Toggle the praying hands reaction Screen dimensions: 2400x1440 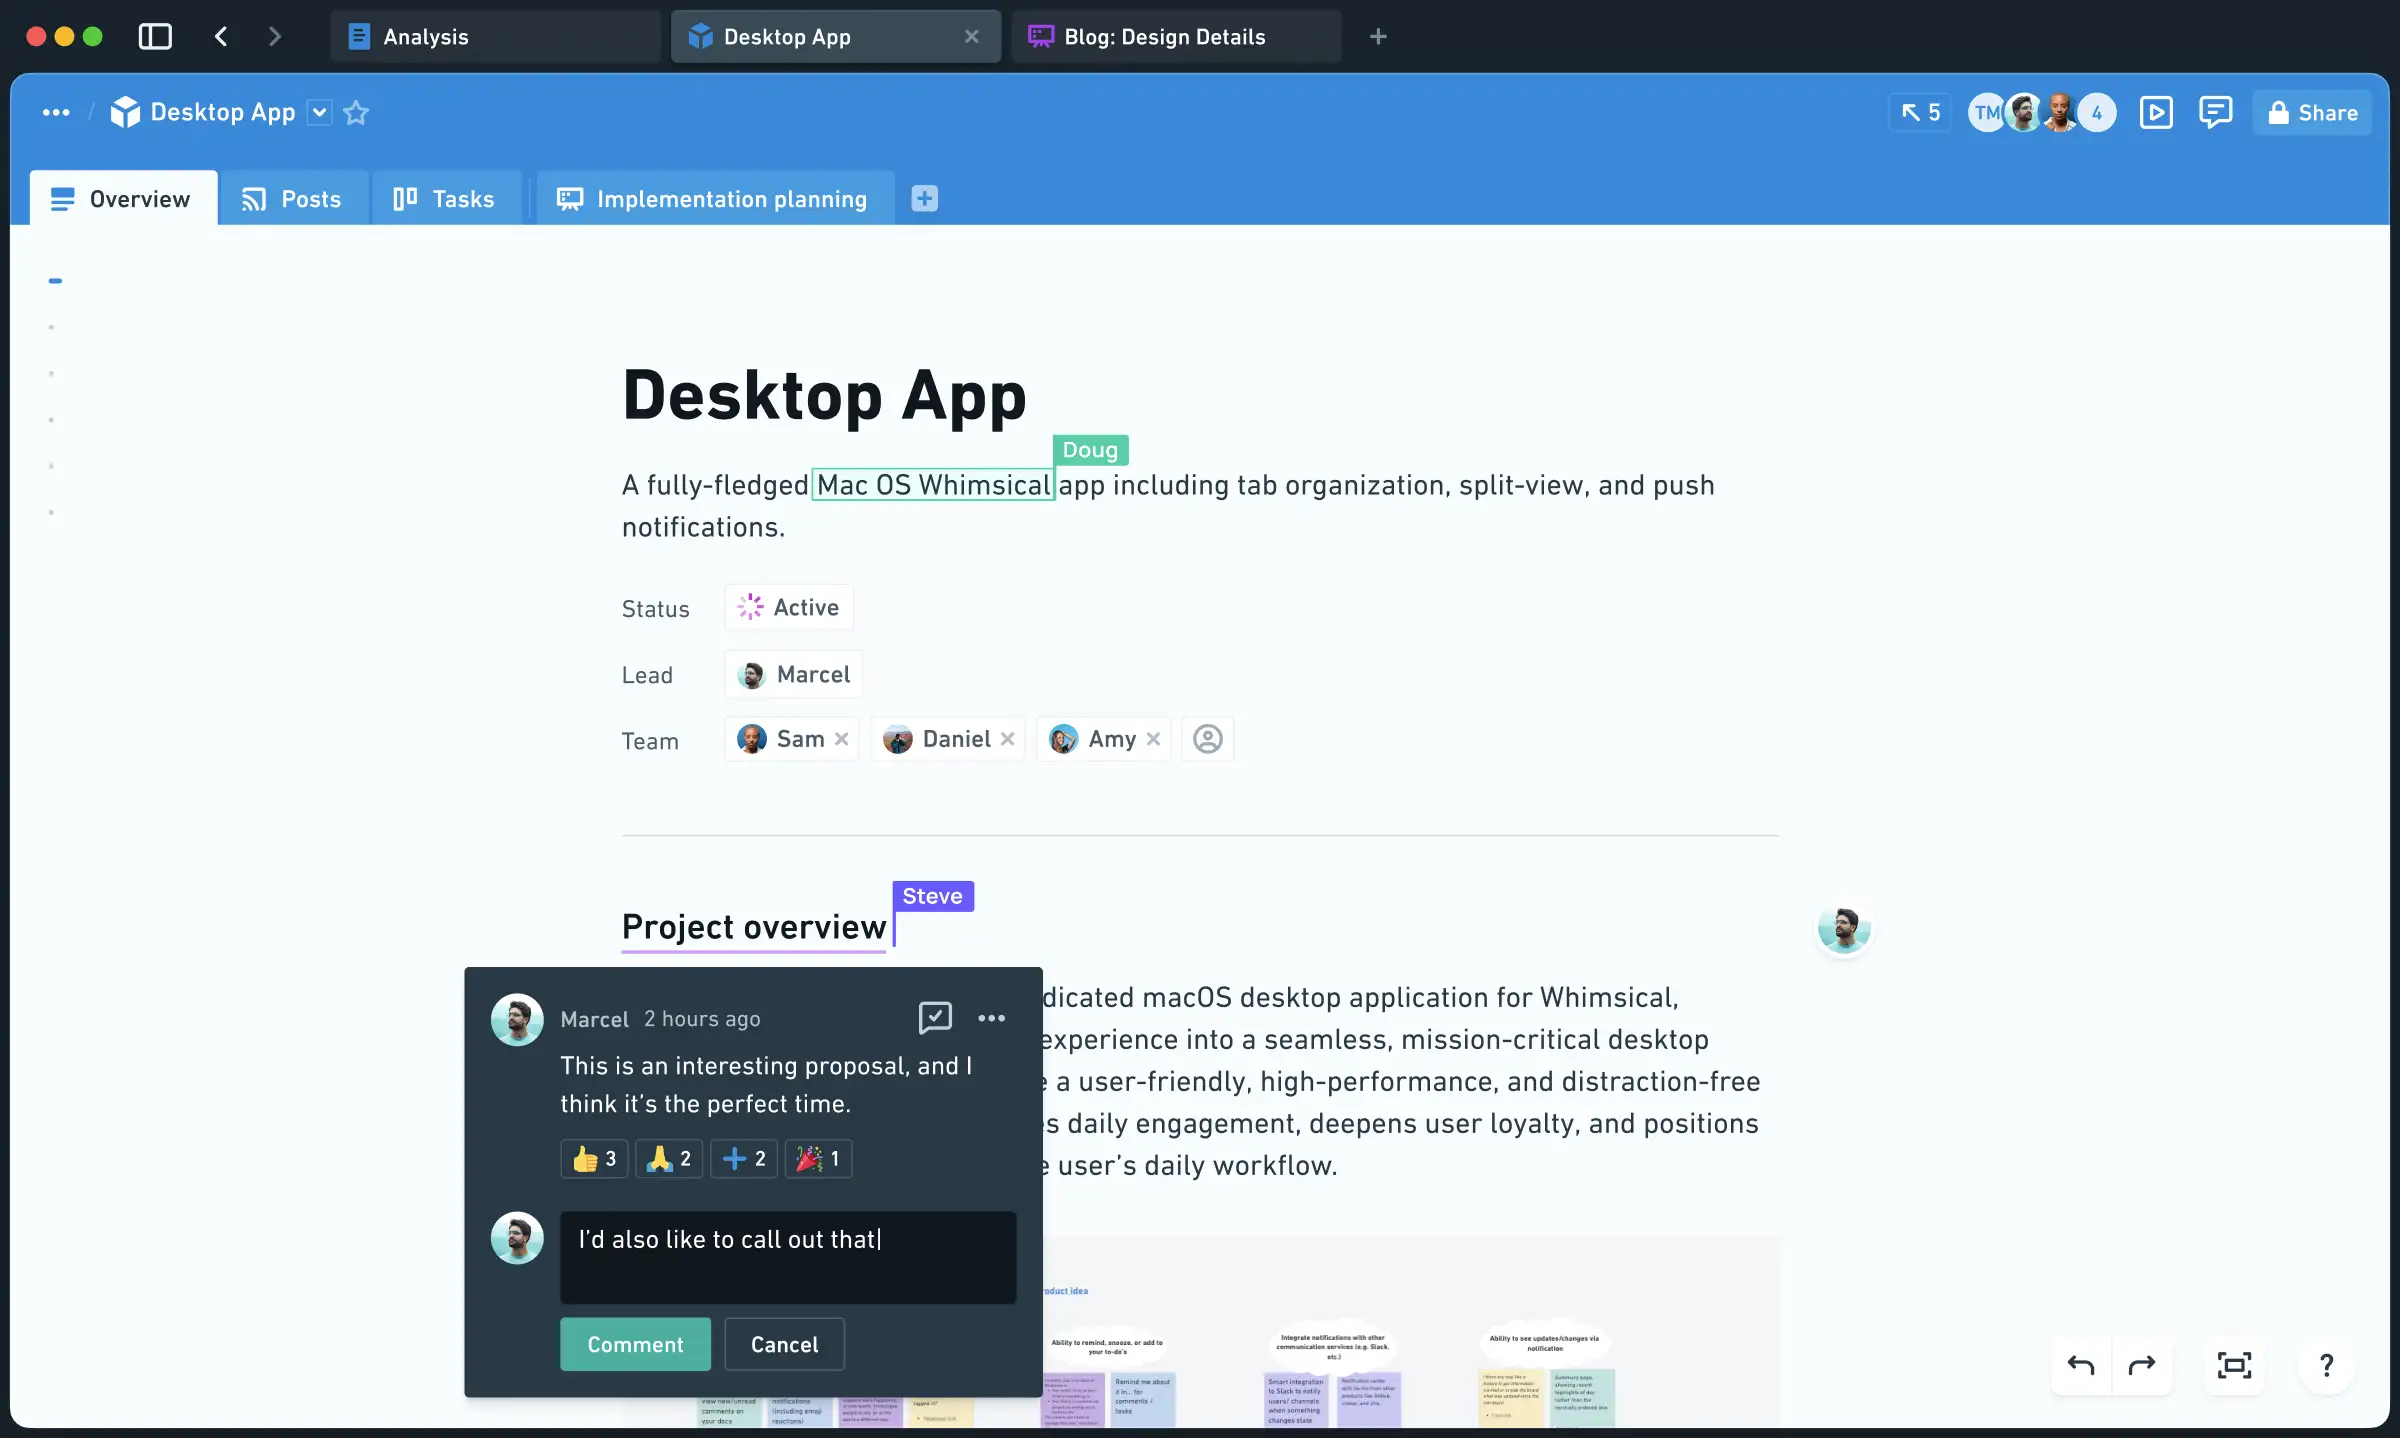point(669,1159)
